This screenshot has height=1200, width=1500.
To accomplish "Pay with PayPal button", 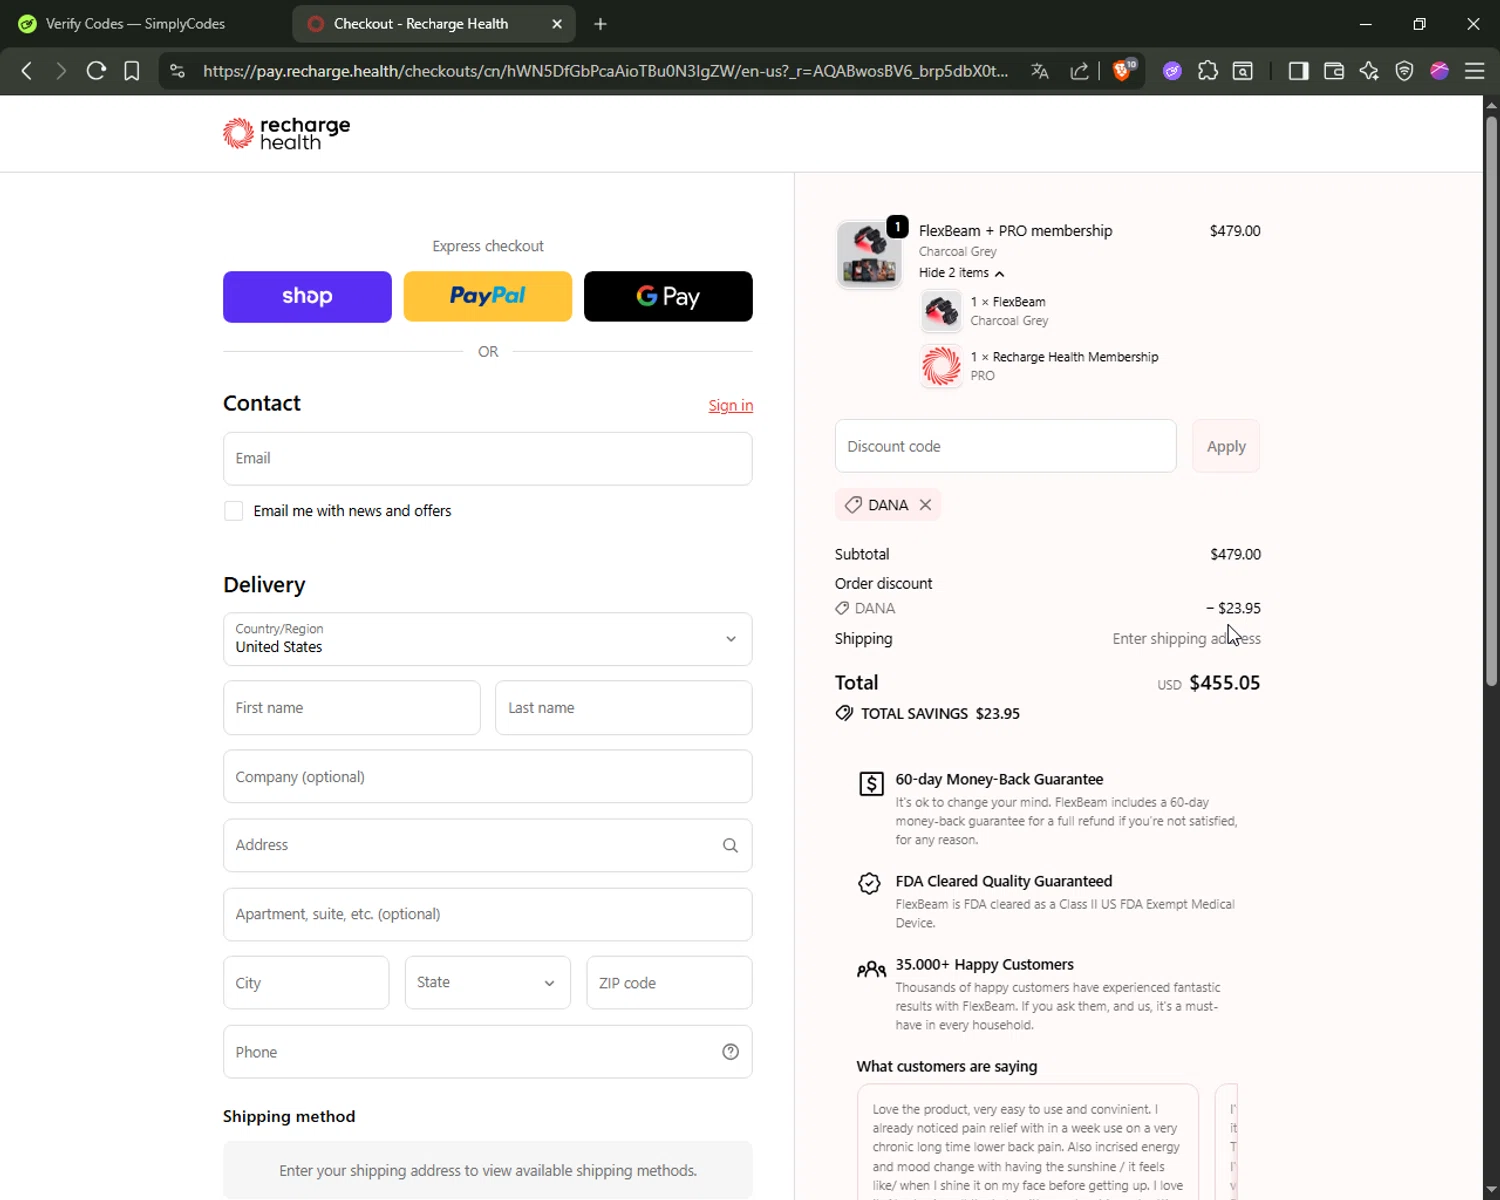I will click(x=487, y=296).
